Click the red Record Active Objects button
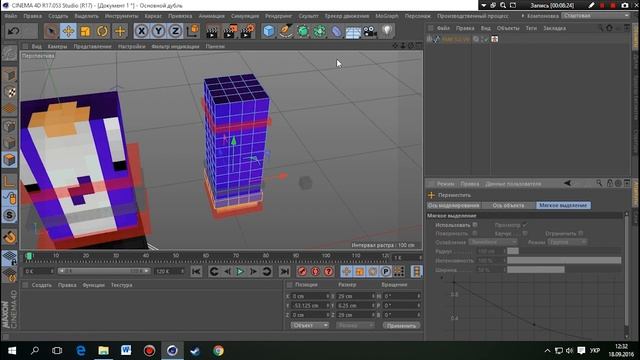This screenshot has width=640, height=360. (302, 271)
